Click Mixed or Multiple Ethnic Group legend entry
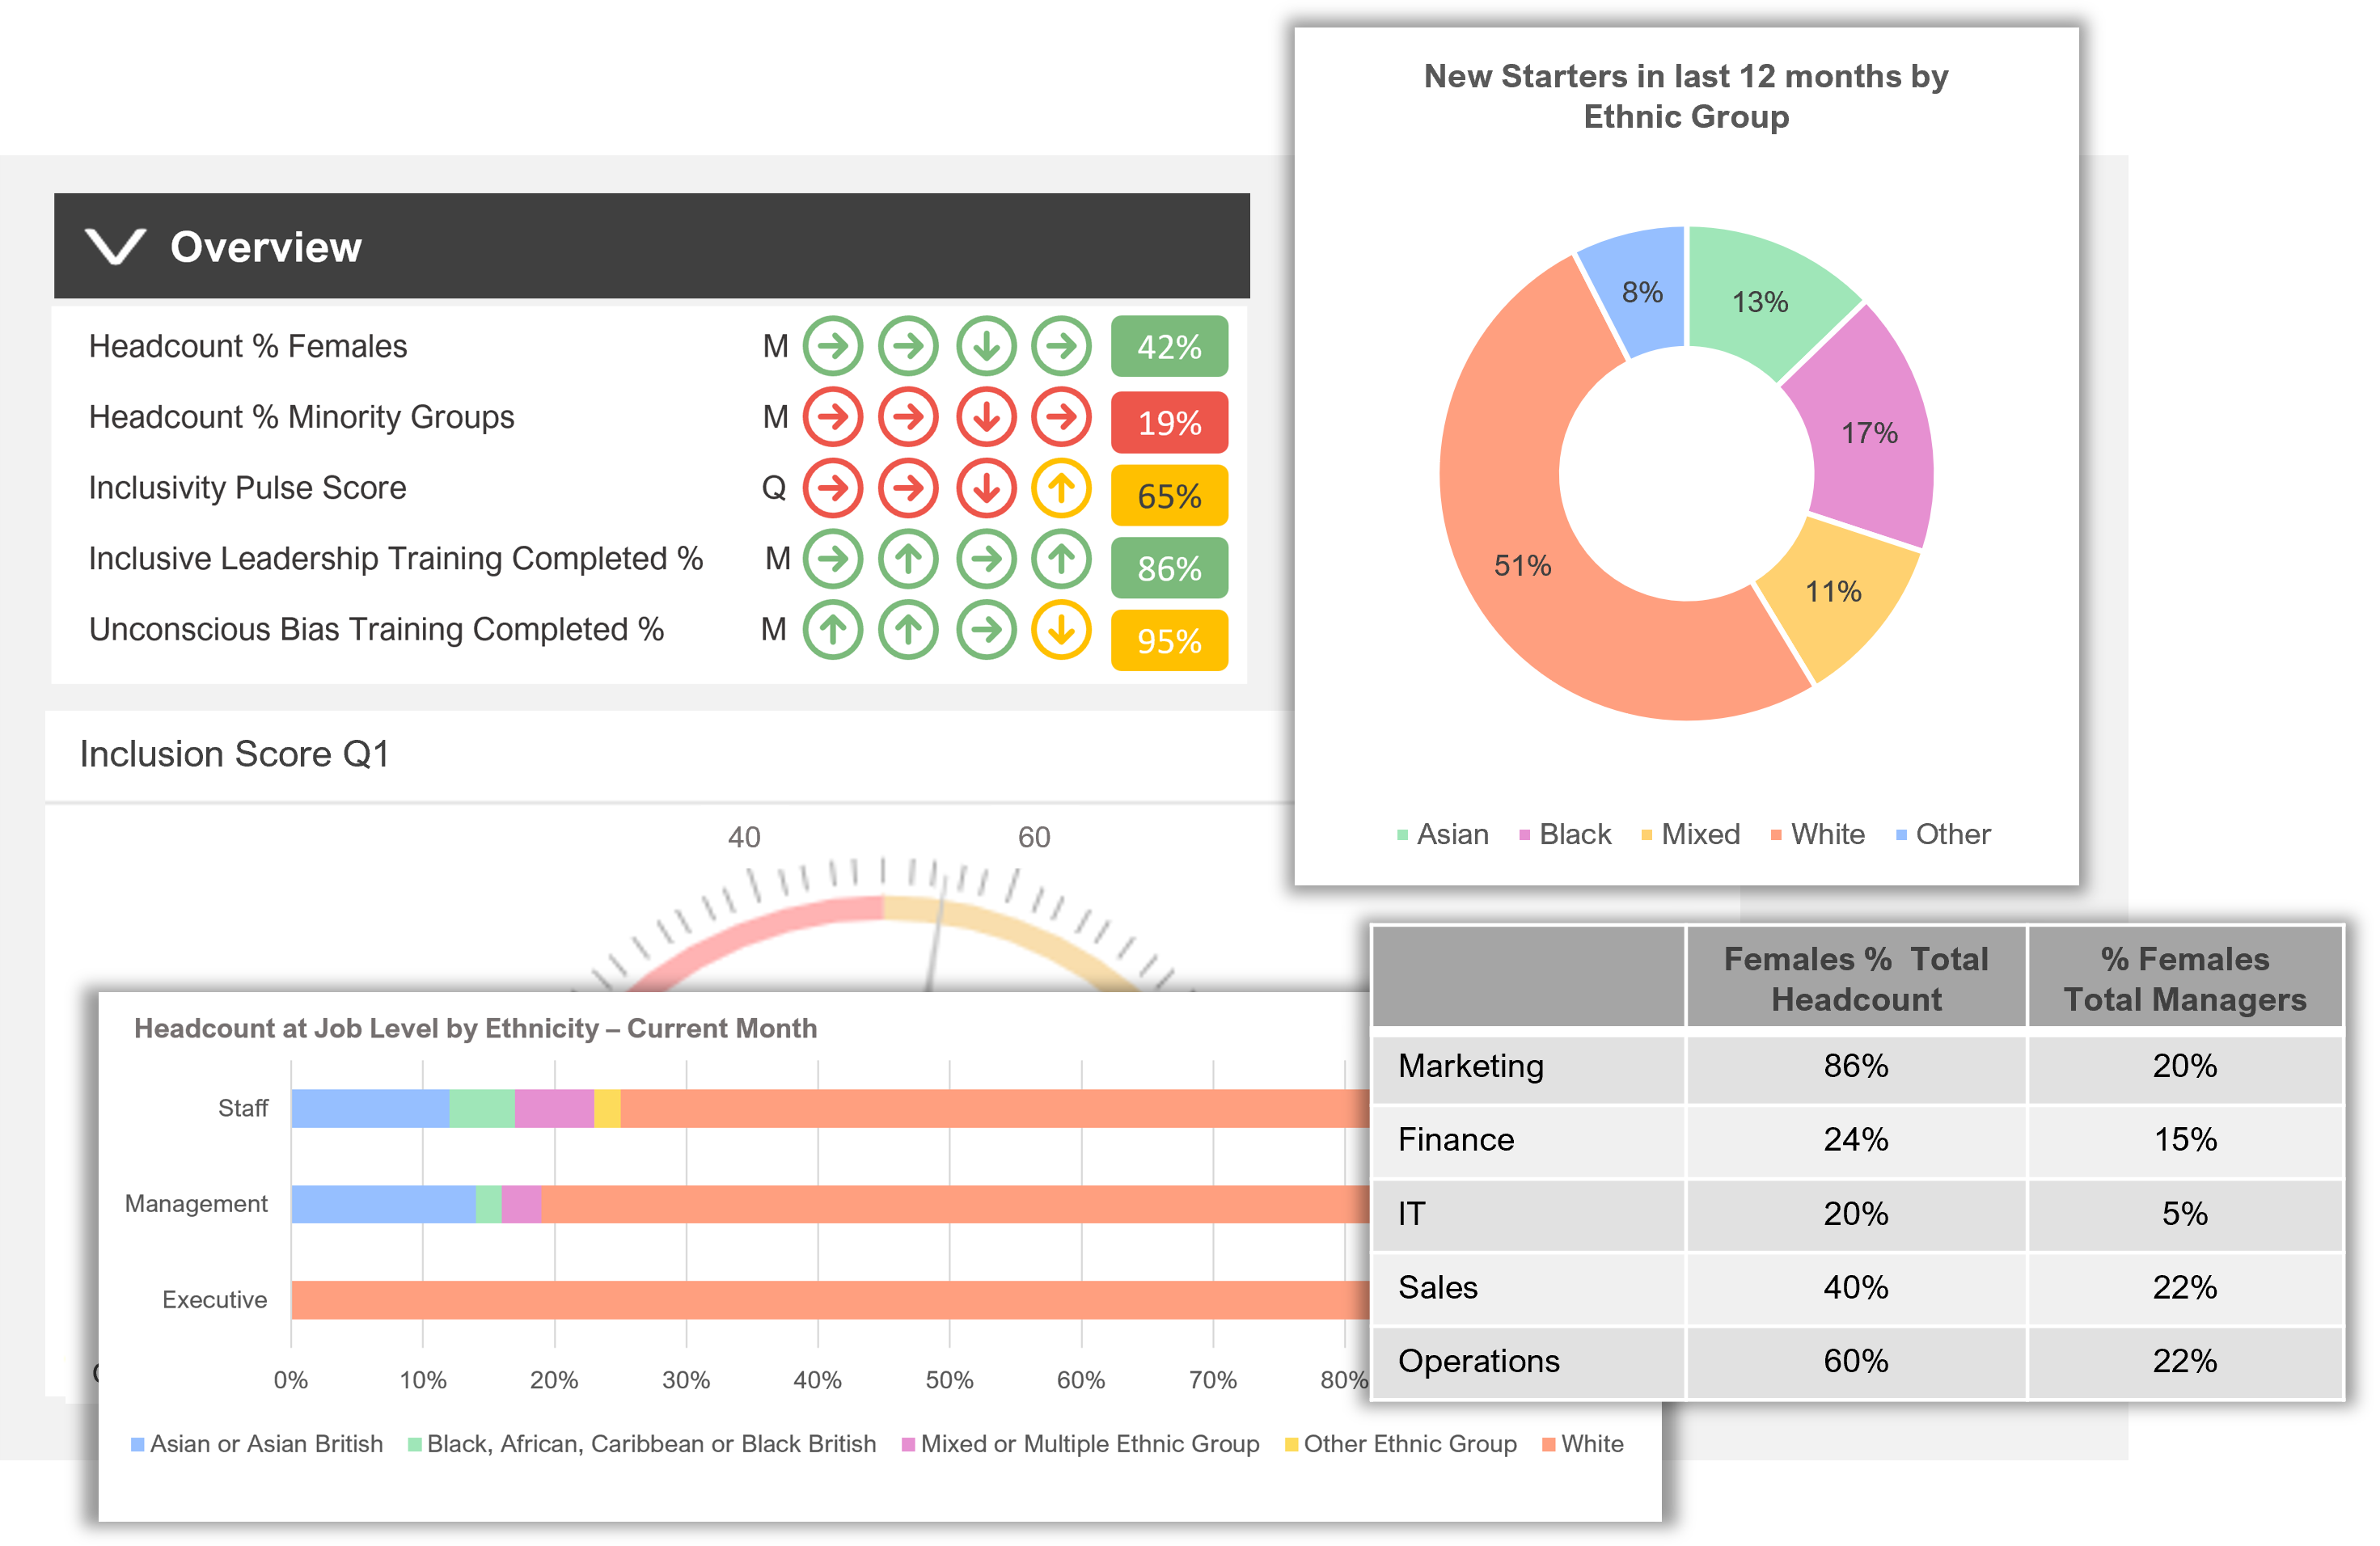 point(1081,1444)
